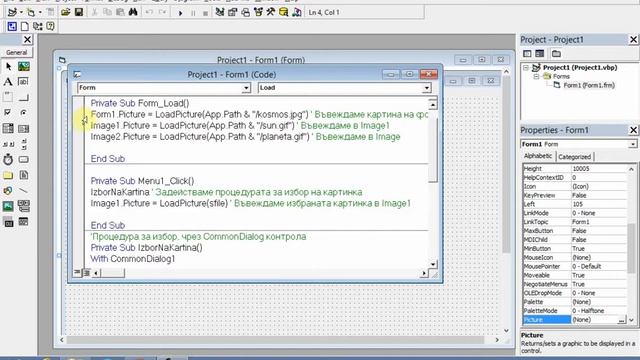Save the project with the floppy disk icon
Screen dimensions: 640x360
point(79,12)
